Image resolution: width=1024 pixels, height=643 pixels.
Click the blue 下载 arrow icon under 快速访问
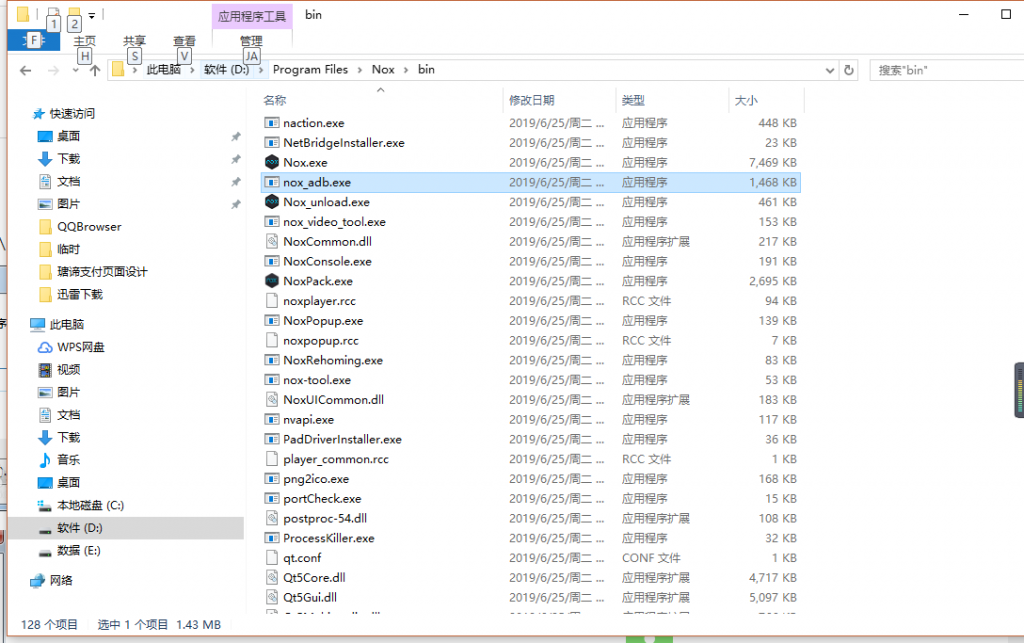44,159
